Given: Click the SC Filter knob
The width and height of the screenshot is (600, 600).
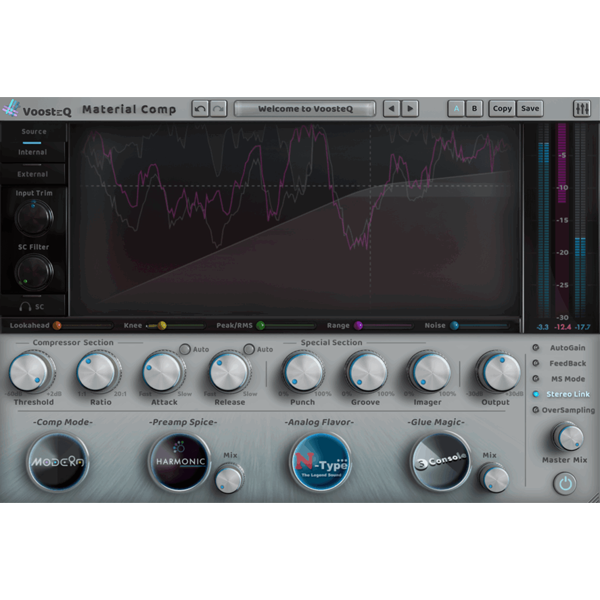Looking at the screenshot, I should click(x=34, y=272).
